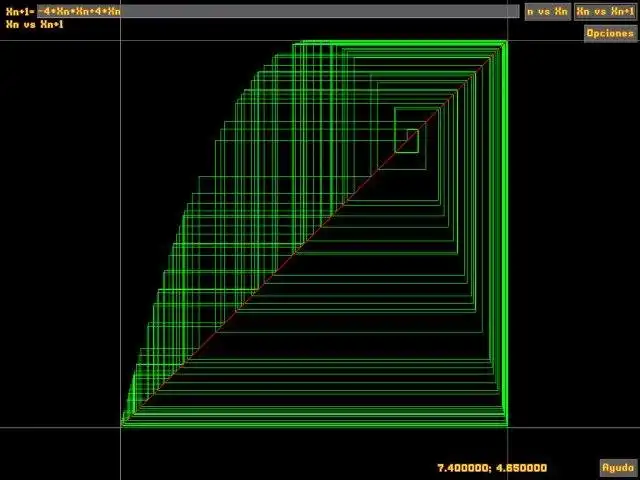This screenshot has height=480, width=640.
Task: Click inside the Xn+1 formula input field
Action: coord(278,11)
